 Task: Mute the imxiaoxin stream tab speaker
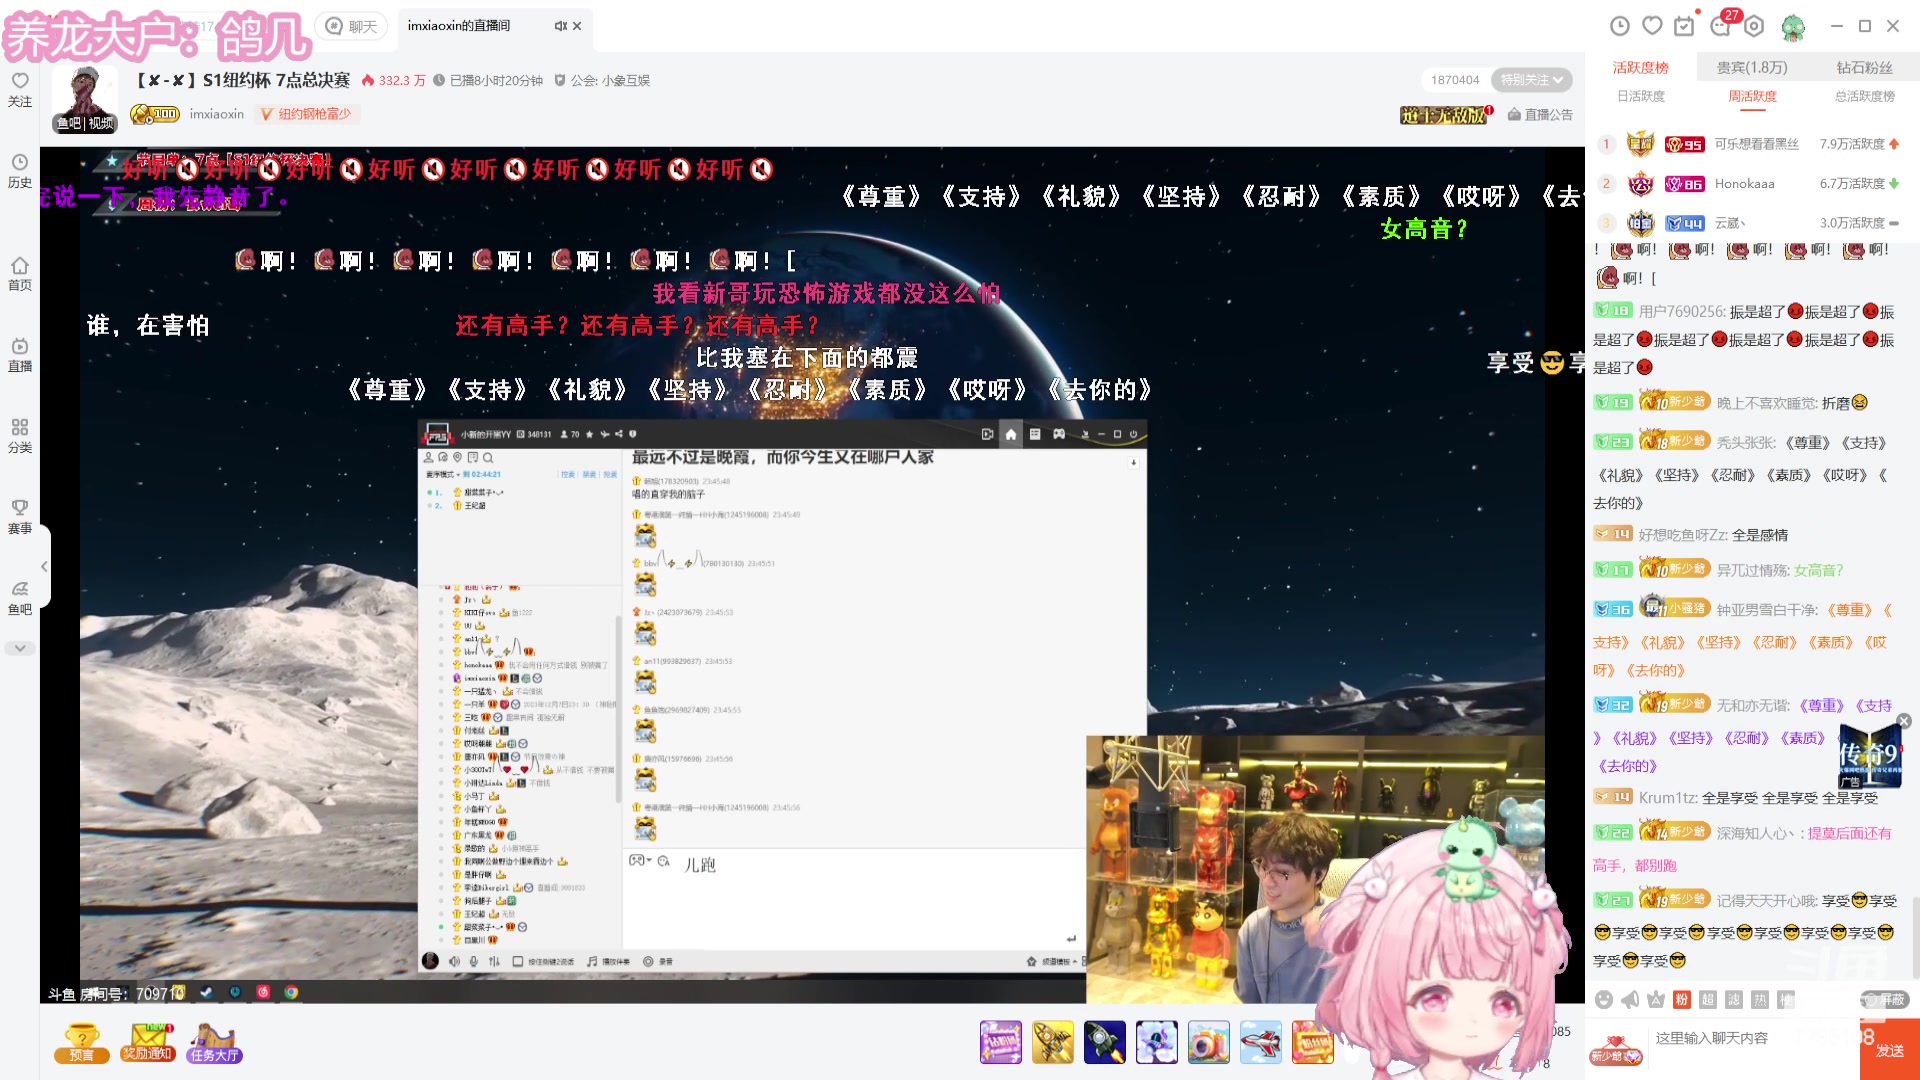[560, 26]
